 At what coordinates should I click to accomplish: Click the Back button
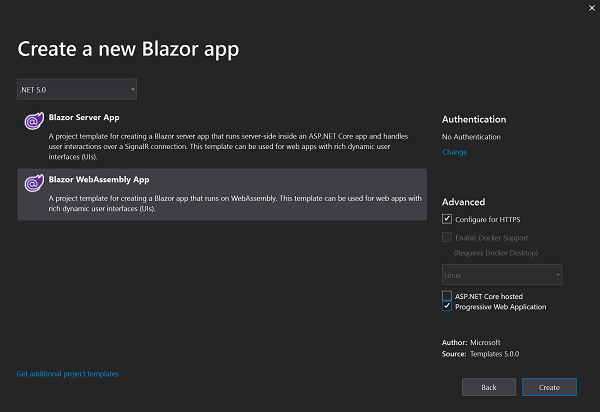click(x=489, y=387)
